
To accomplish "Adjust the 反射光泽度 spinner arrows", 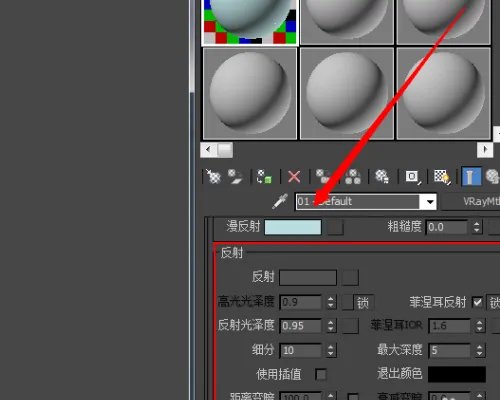I will pos(331,326).
